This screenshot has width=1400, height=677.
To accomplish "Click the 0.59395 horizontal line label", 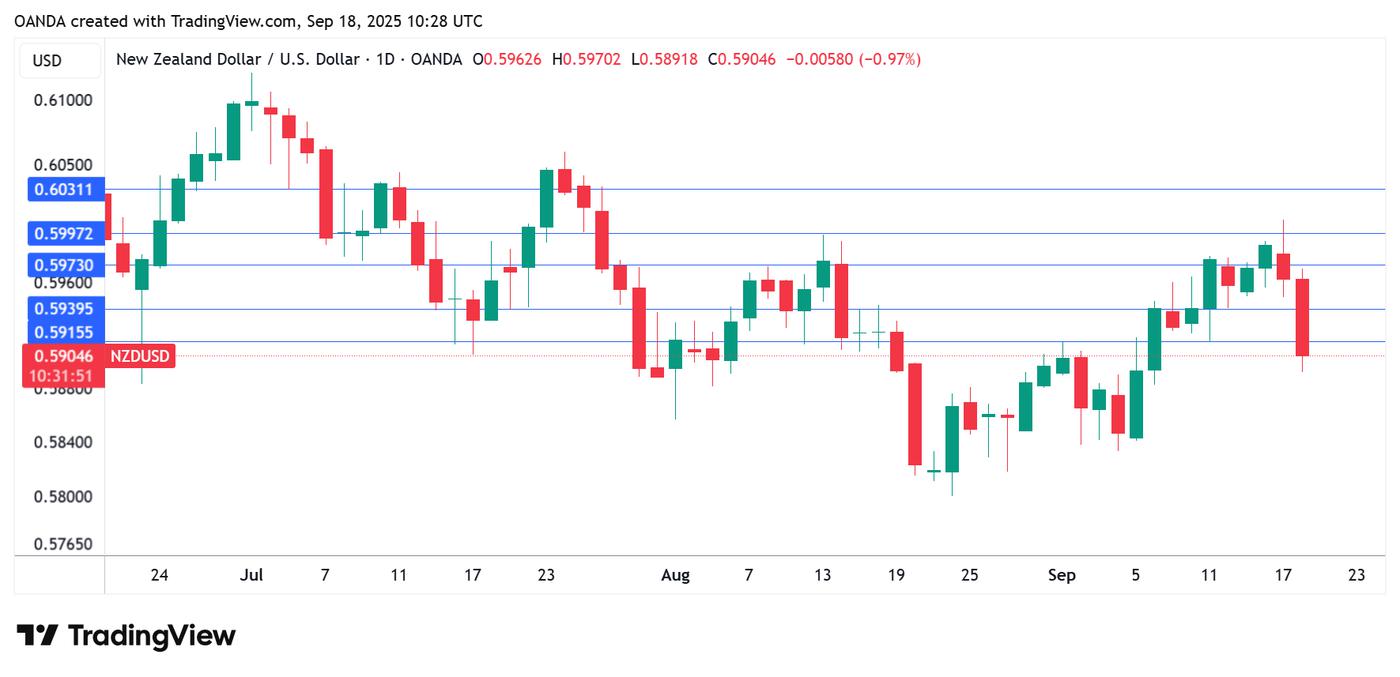I will (64, 309).
